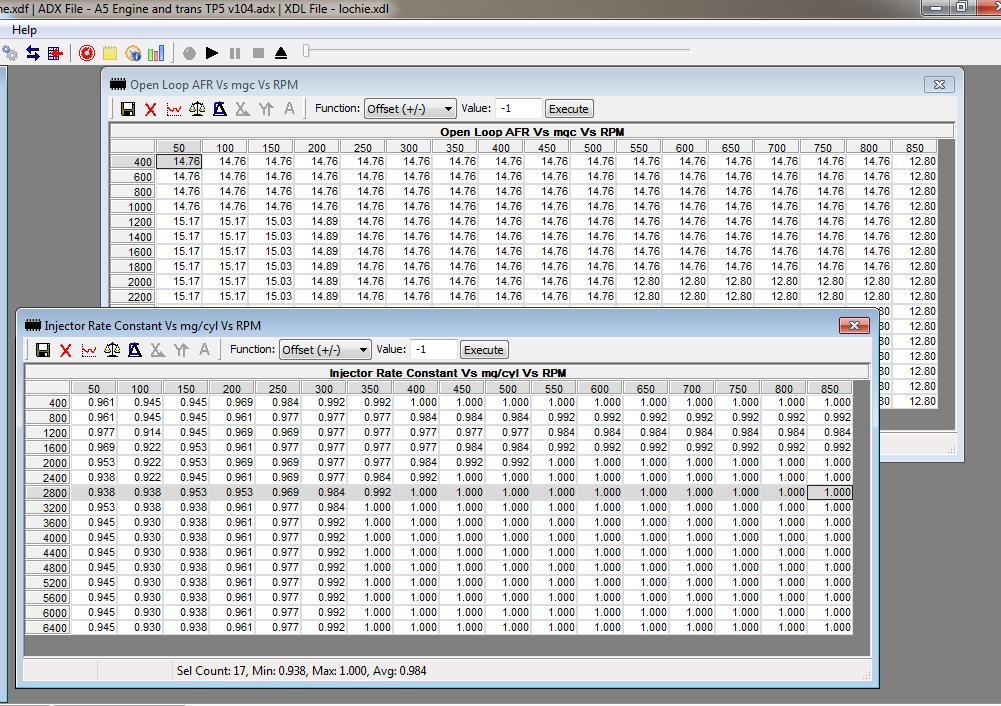Image resolution: width=1001 pixels, height=706 pixels.
Task: Select the 0.961 cell at row 400, column 50
Action: (94, 402)
